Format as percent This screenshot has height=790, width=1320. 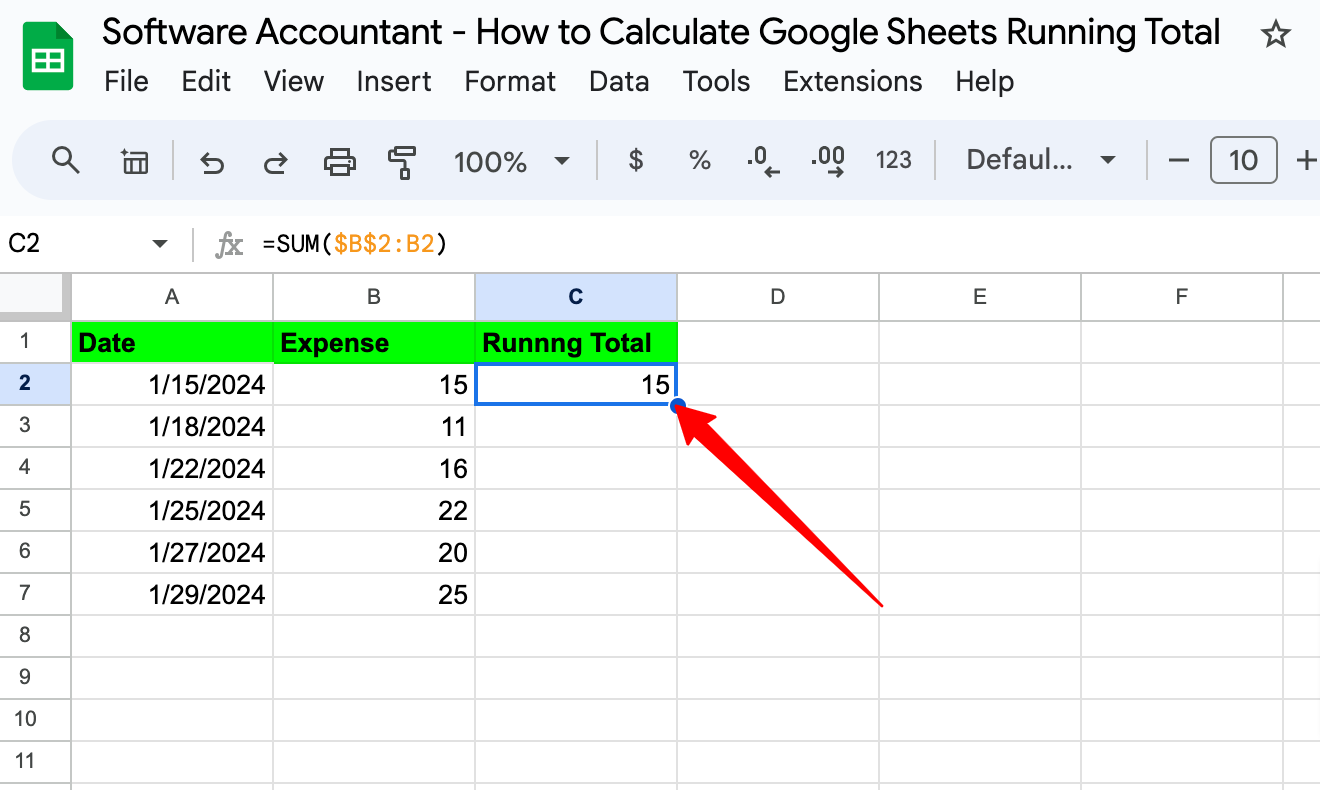pos(700,160)
